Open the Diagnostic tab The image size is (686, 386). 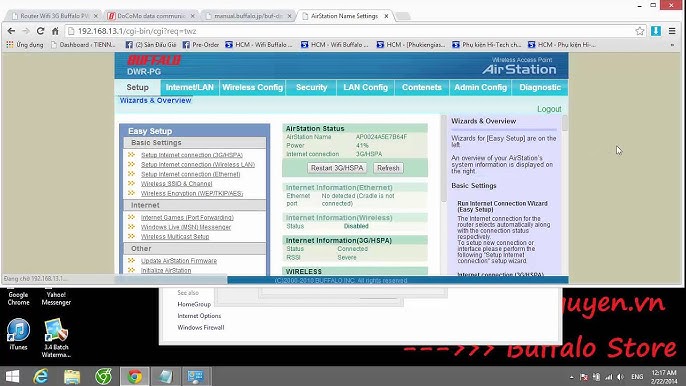coord(540,87)
